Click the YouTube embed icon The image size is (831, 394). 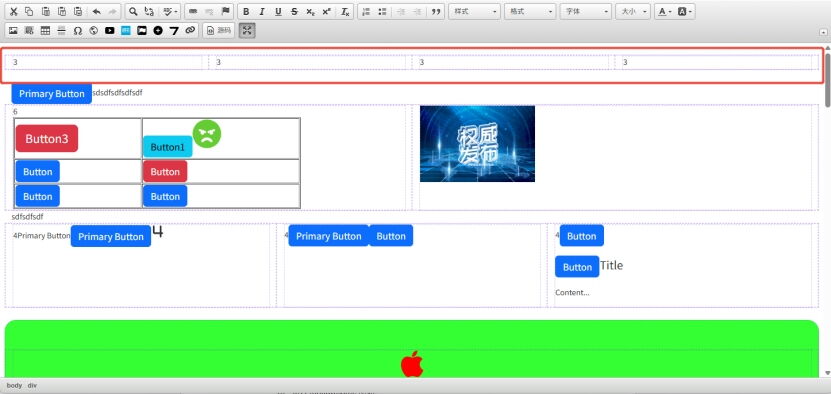[110, 31]
